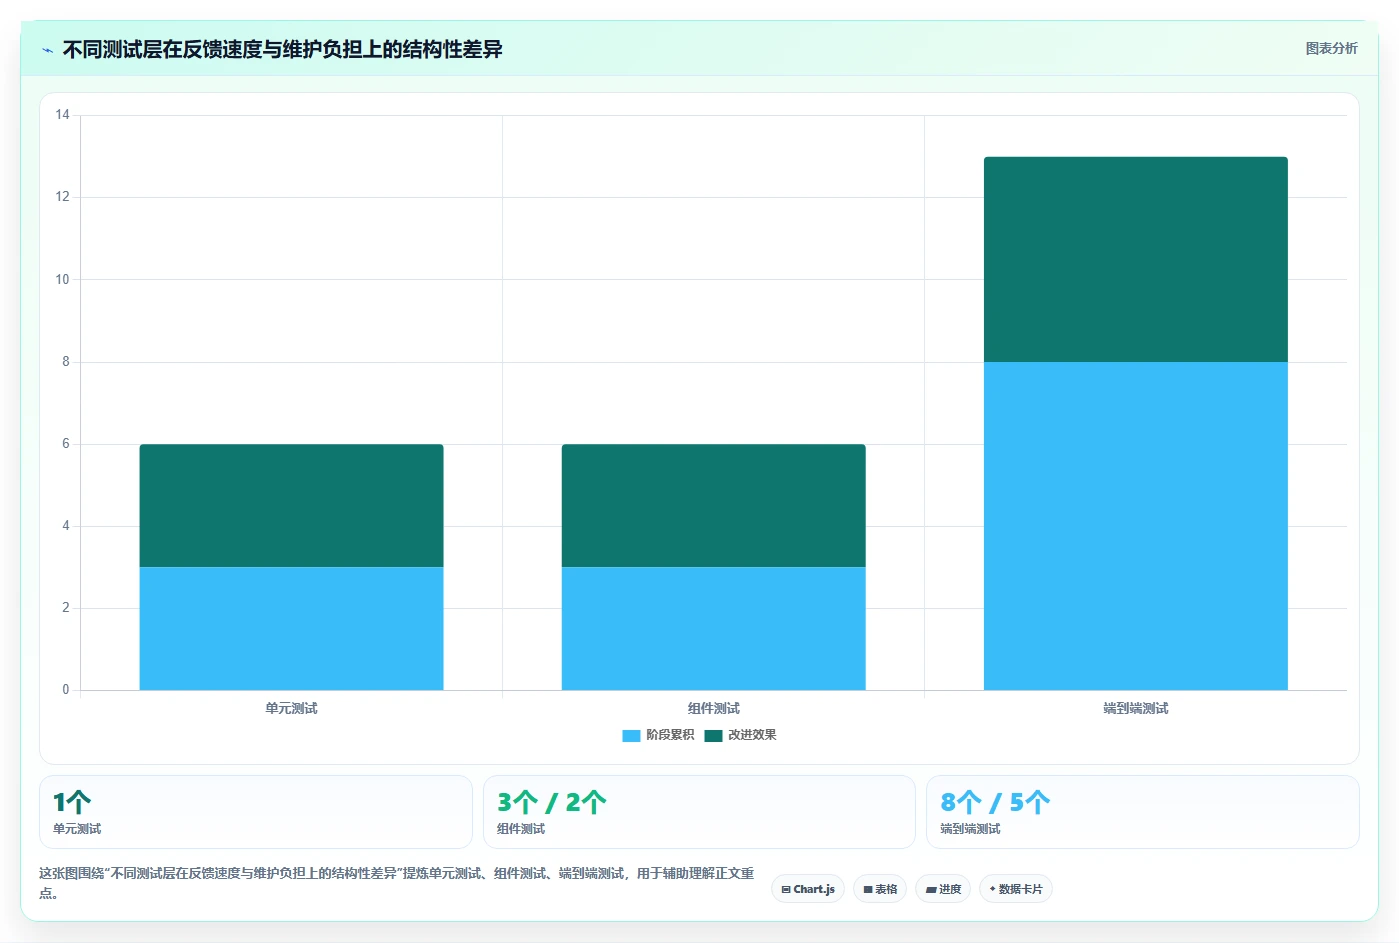Screen dimensions: 1399x943
Task: Click the 3个 / 2个 data card value
Action: coord(552,802)
